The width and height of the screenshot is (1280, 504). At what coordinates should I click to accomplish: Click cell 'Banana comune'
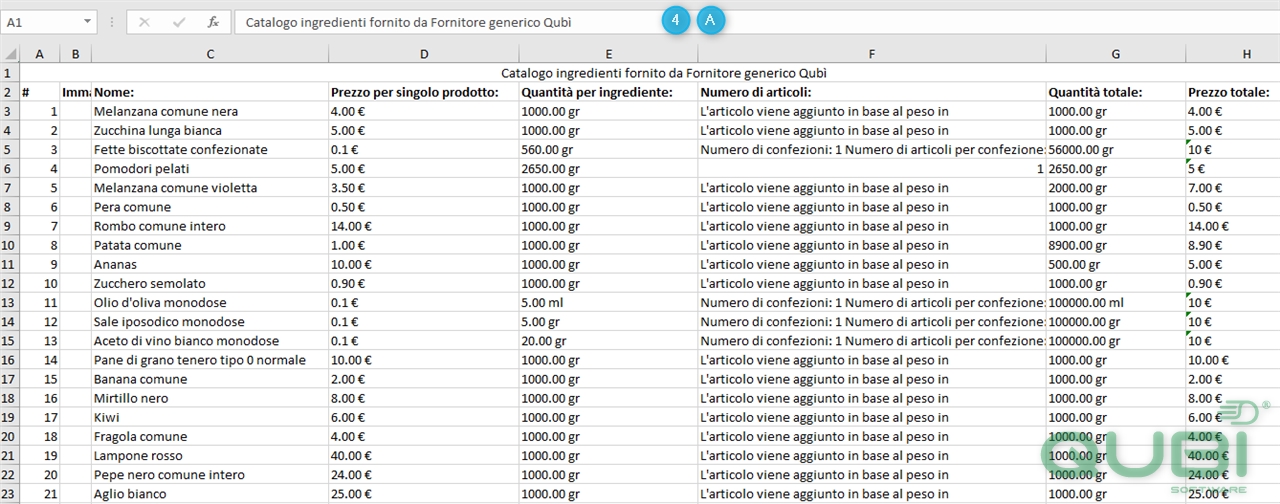coord(210,379)
